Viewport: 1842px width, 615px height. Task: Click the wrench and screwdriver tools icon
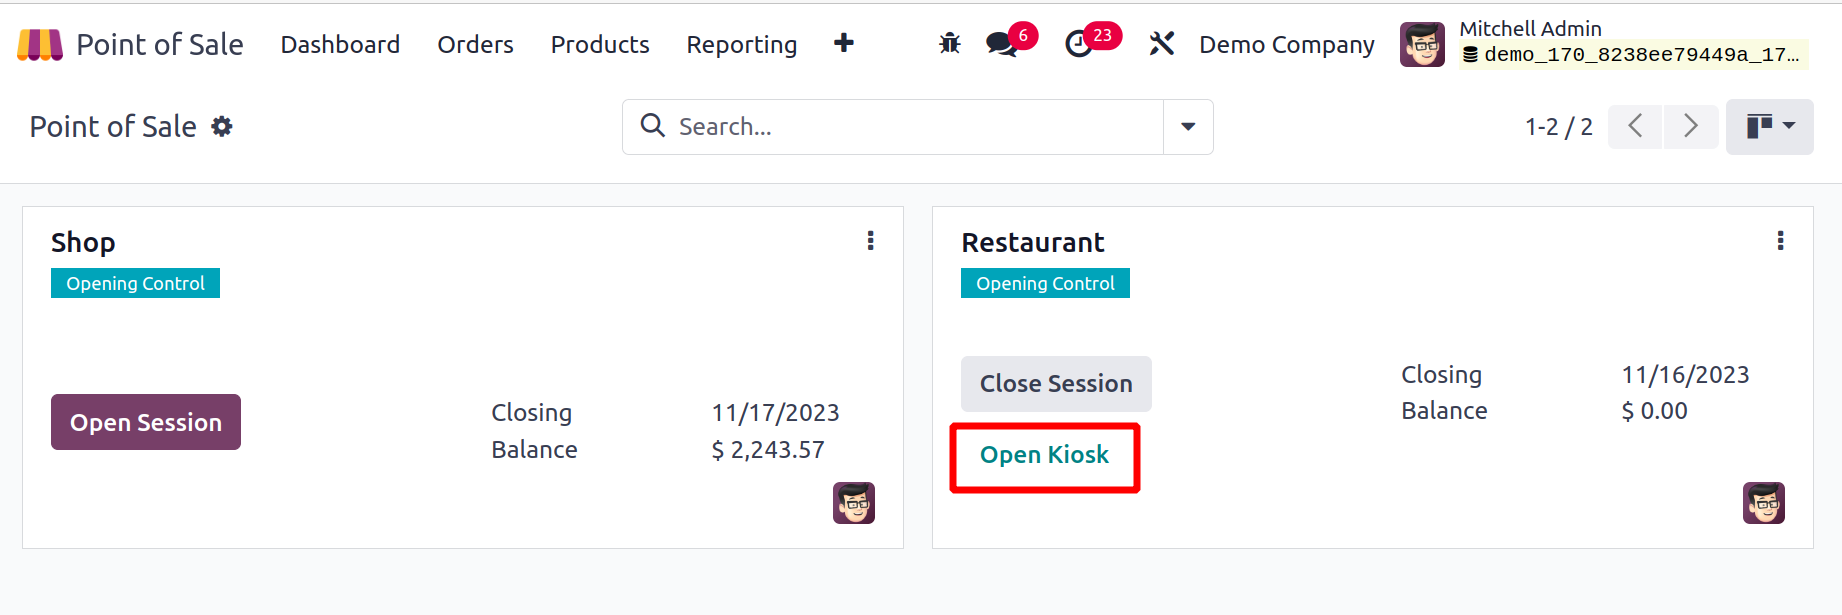(1161, 43)
